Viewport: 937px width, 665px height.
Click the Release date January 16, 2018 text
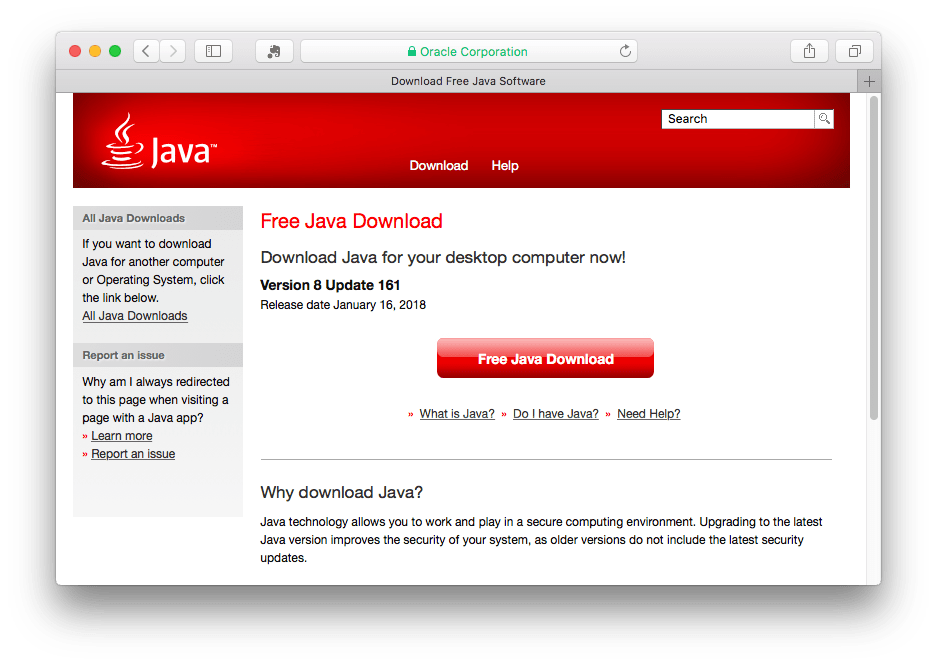tap(343, 305)
